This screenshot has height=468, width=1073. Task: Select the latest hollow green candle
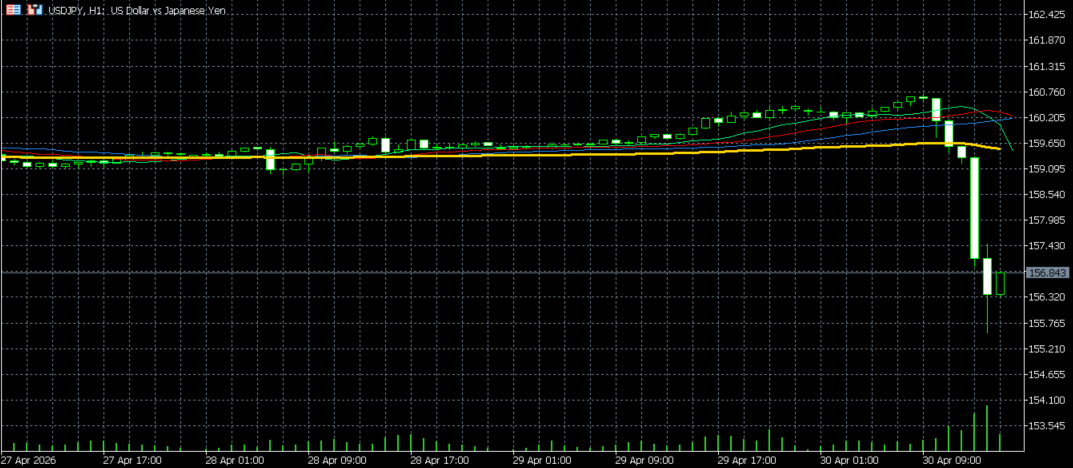click(x=1000, y=283)
